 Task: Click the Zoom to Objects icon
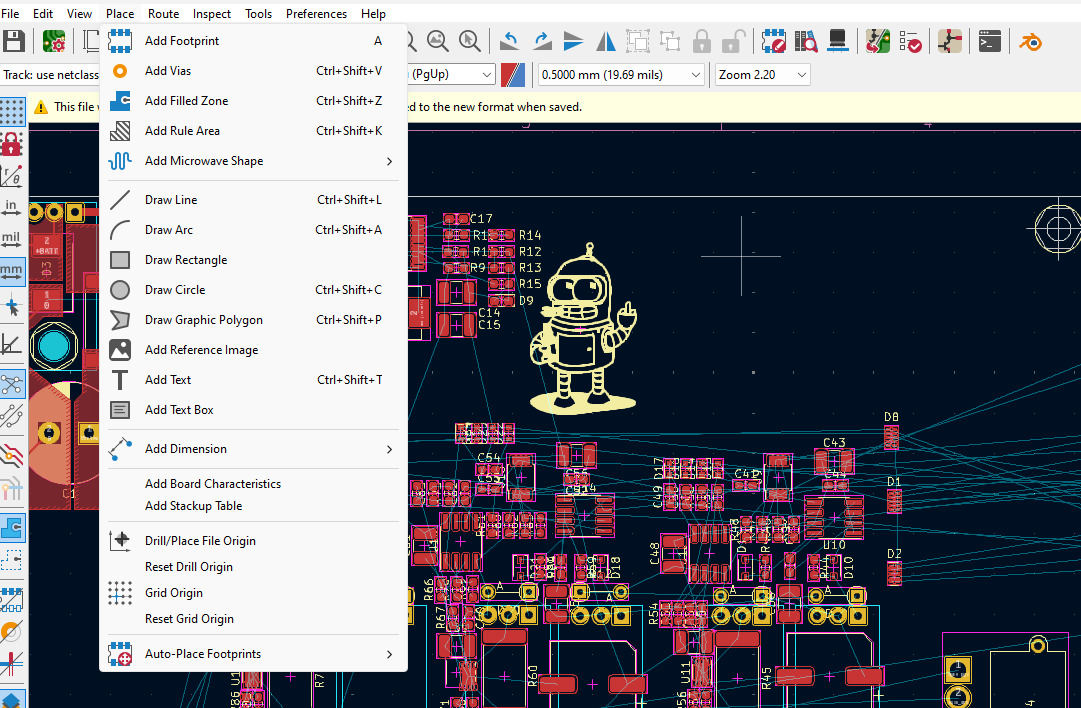point(437,41)
